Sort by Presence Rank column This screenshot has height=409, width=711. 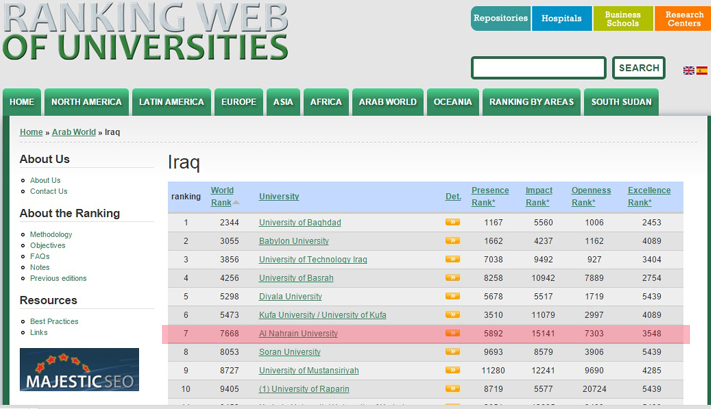pyautogui.click(x=490, y=196)
